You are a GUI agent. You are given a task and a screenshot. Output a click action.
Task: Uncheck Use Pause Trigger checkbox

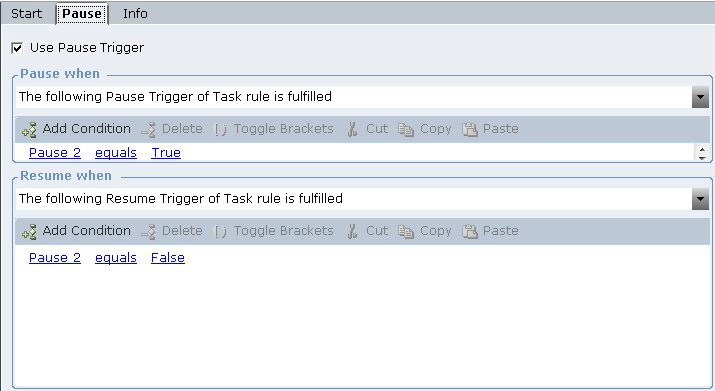pos(17,48)
